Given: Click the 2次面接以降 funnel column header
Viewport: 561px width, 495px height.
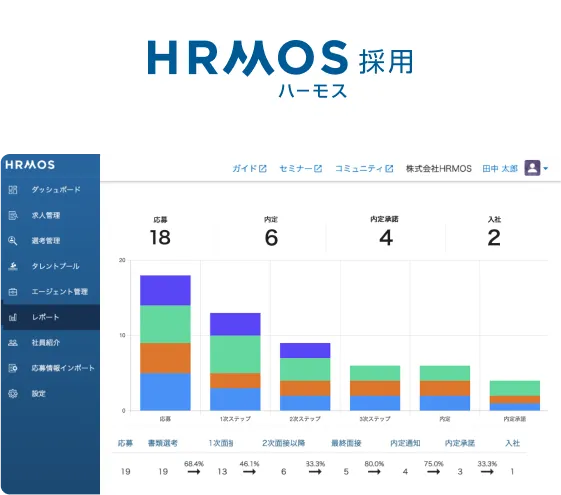Looking at the screenshot, I should pos(283,443).
